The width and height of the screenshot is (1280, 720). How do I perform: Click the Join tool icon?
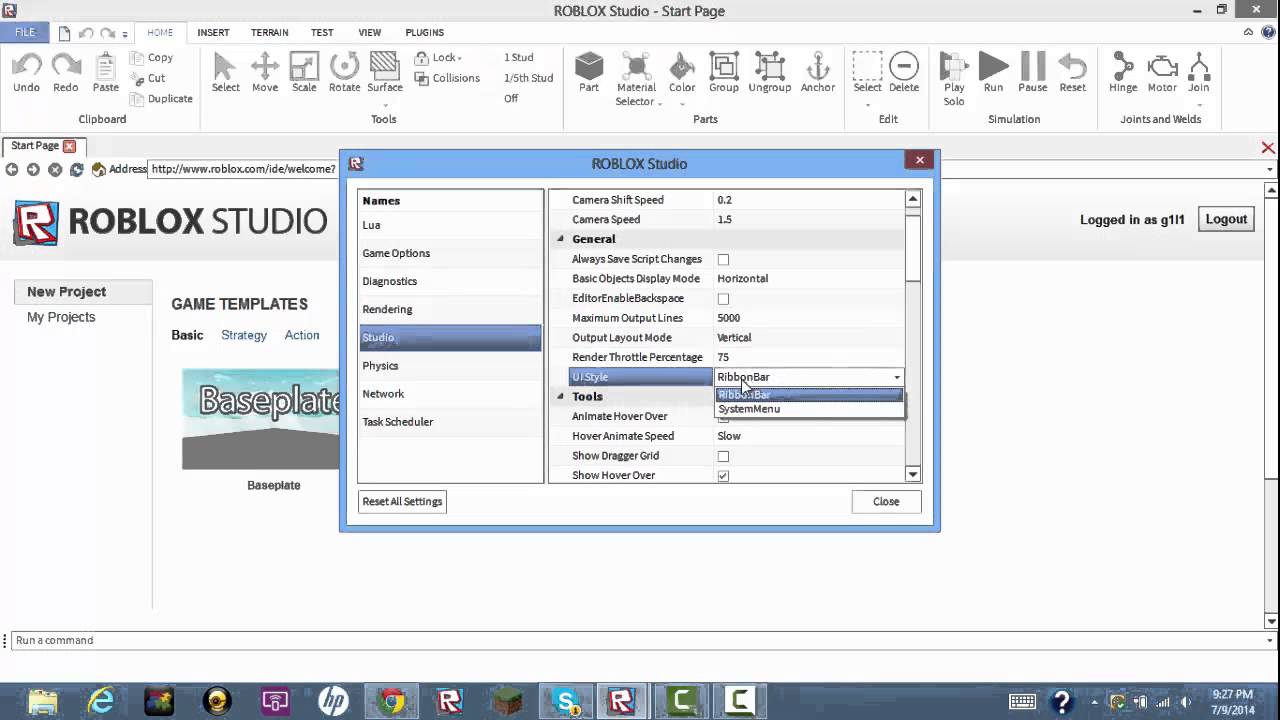point(1199,67)
